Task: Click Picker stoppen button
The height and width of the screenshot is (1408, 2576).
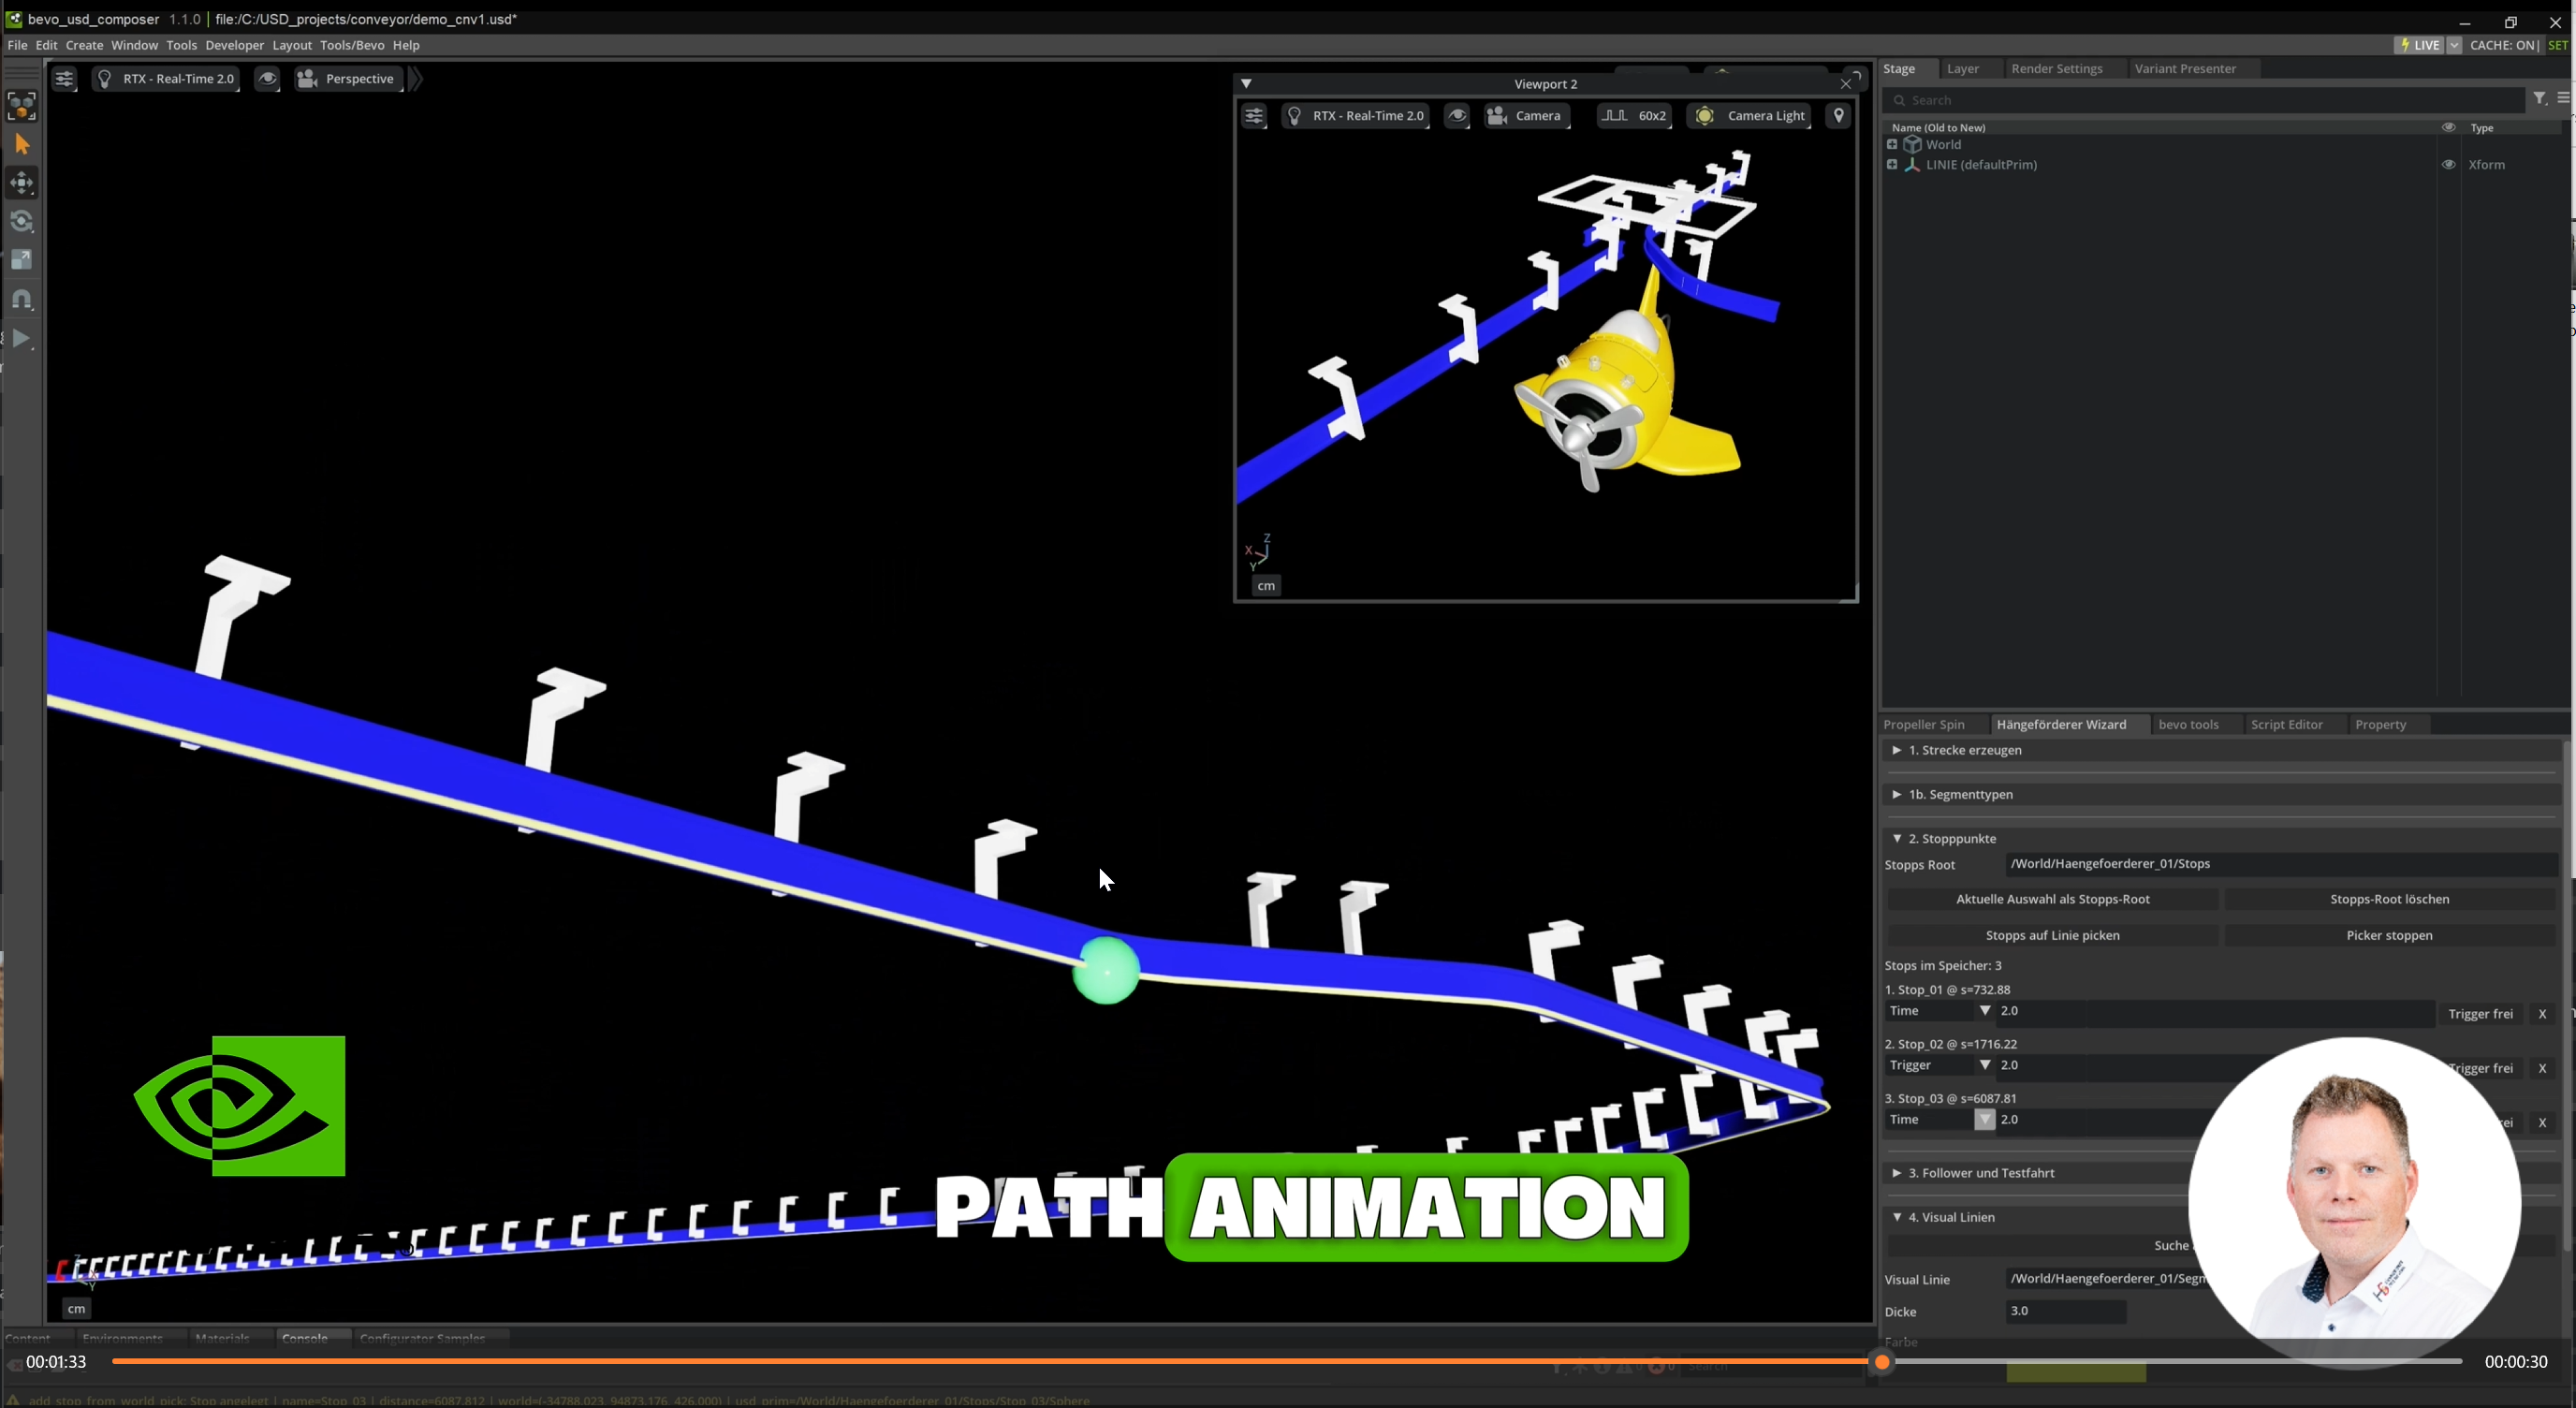Action: point(2389,936)
